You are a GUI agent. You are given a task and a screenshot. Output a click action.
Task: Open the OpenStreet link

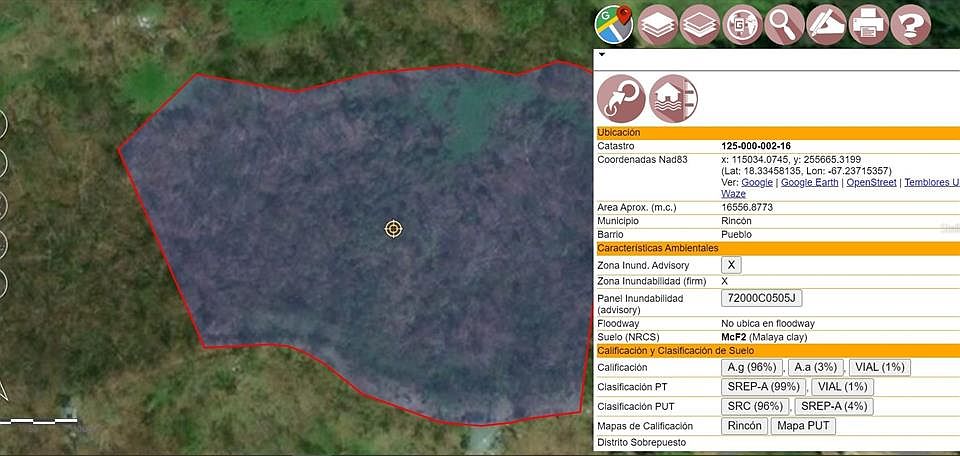tap(871, 182)
